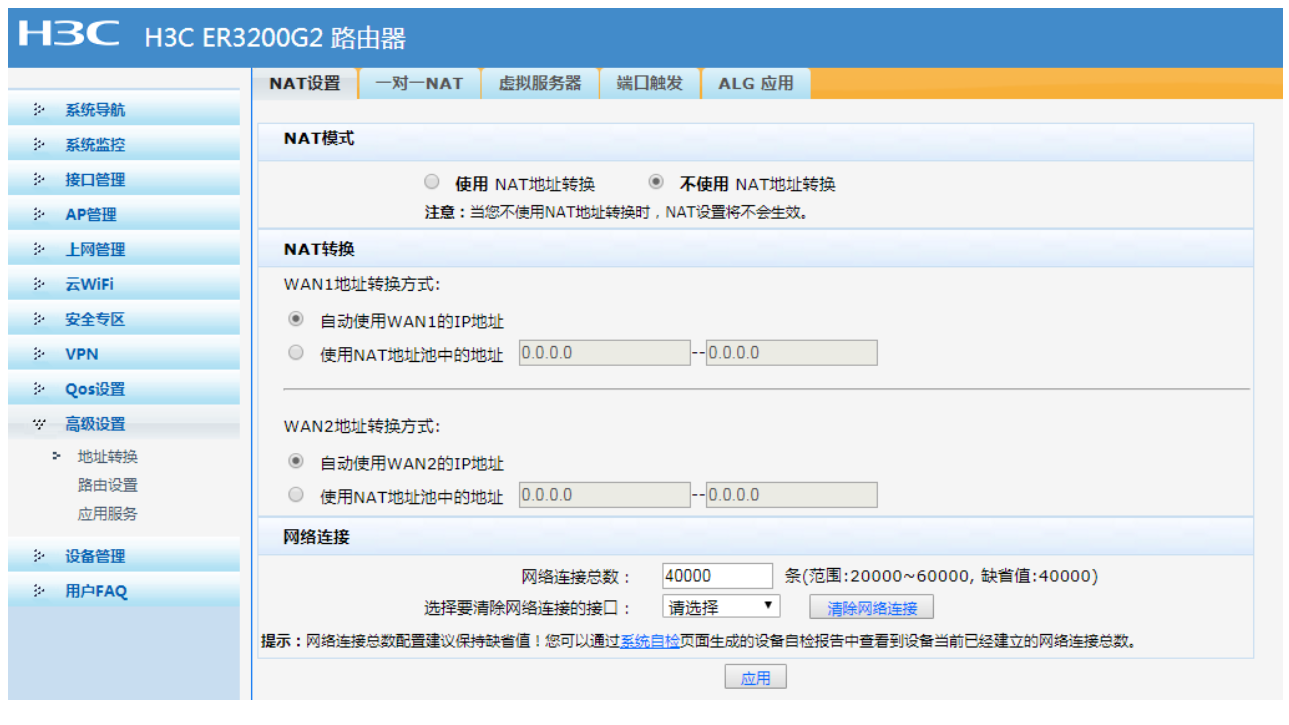The height and width of the screenshot is (725, 1289).
Task: Expand the VPN menu section
Action: (124, 354)
